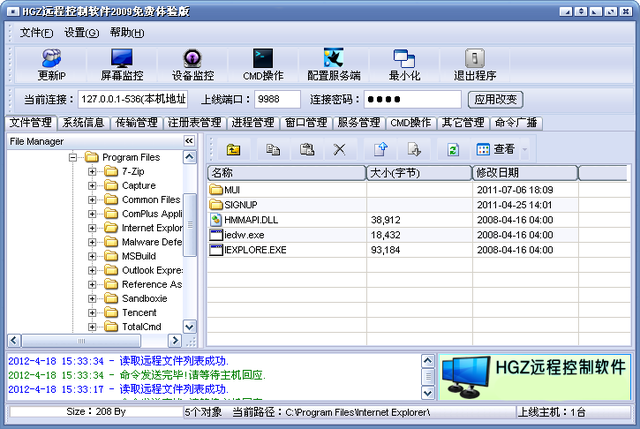Click the paste files icon
The image size is (640, 429).
[307, 149]
